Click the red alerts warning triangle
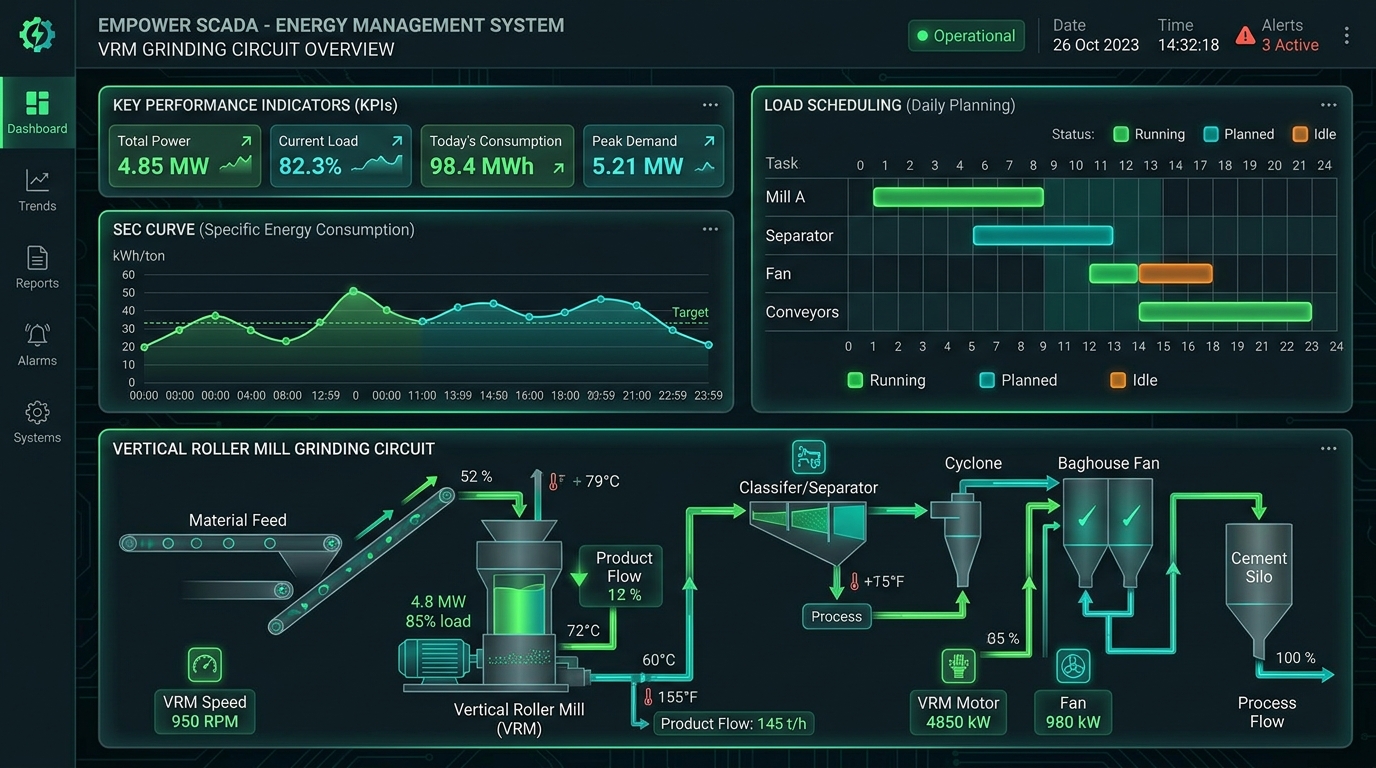Image resolution: width=1376 pixels, height=768 pixels. [x=1245, y=36]
